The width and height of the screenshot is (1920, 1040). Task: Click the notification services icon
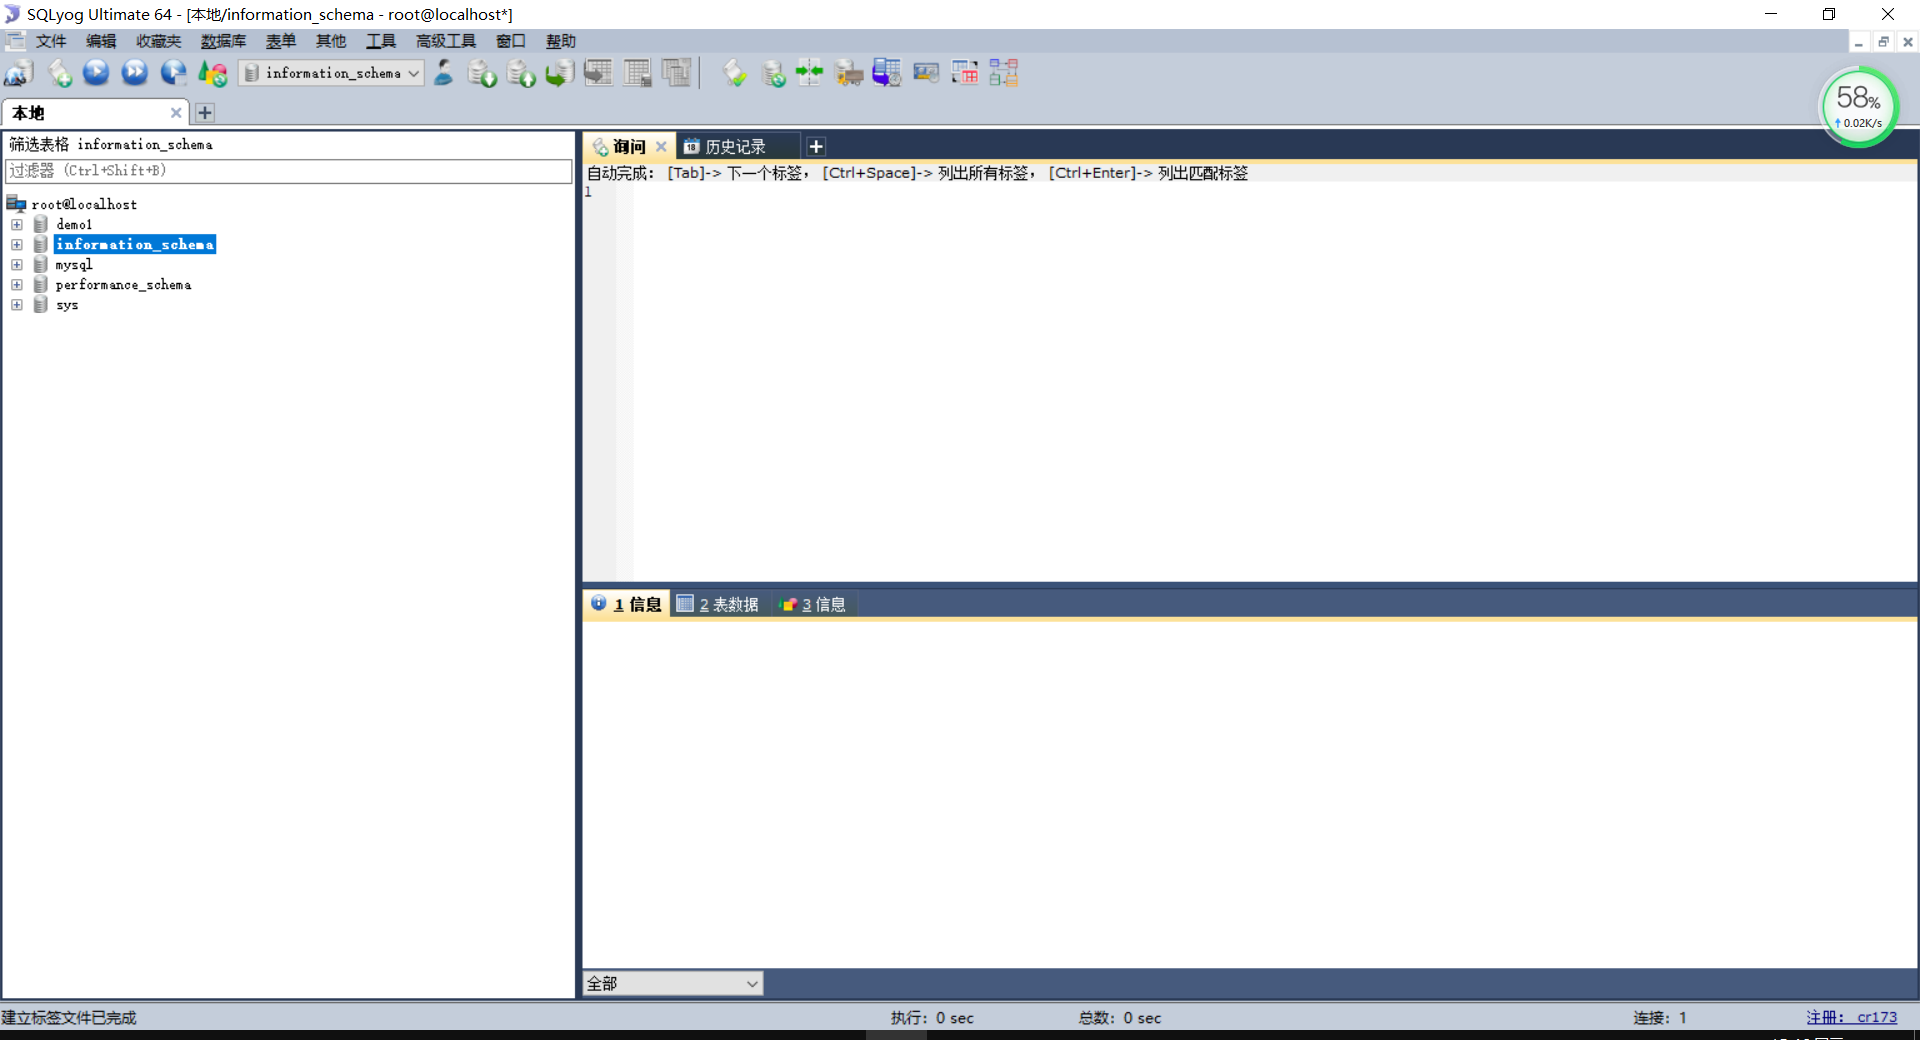[x=926, y=73]
